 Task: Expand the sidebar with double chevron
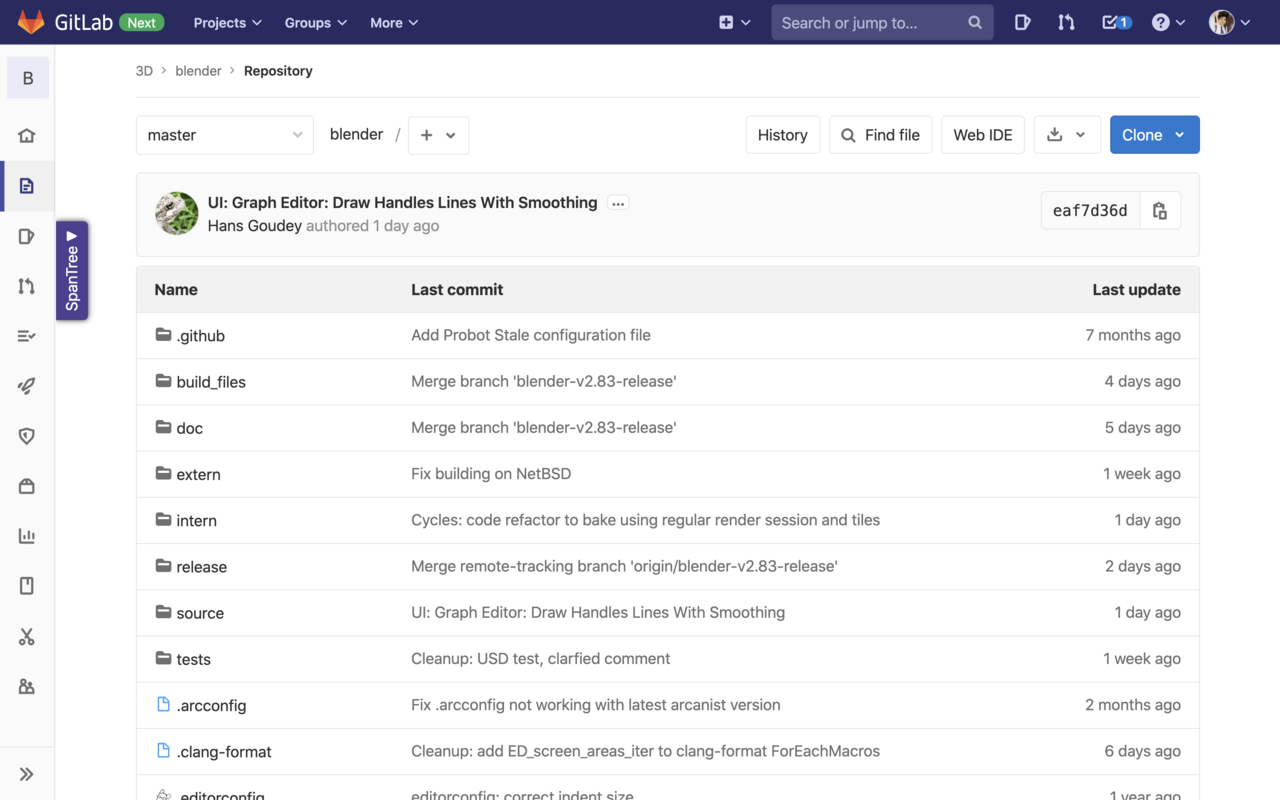click(27, 774)
